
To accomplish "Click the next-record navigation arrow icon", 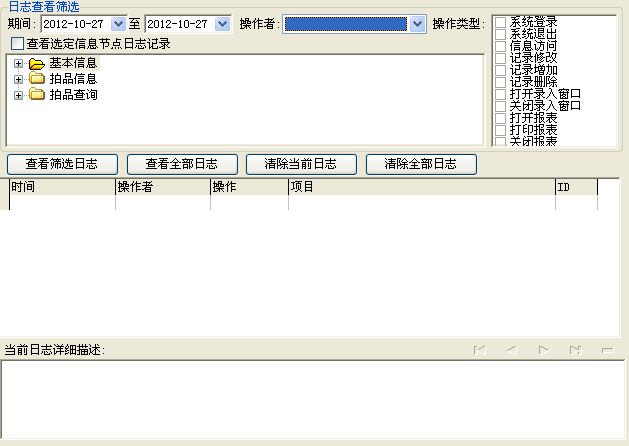I will (544, 350).
